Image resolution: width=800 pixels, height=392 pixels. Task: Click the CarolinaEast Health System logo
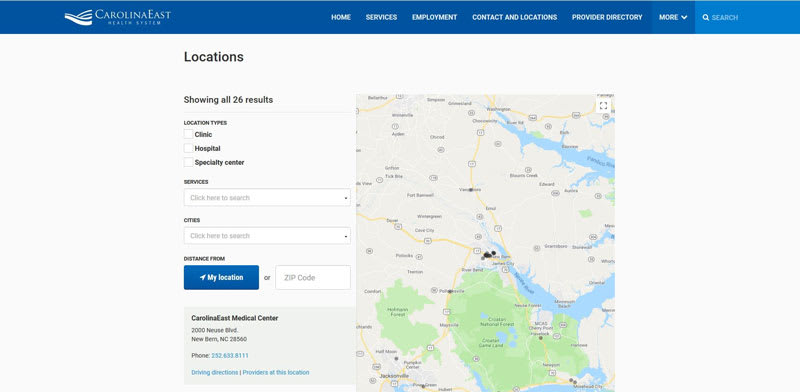118,17
